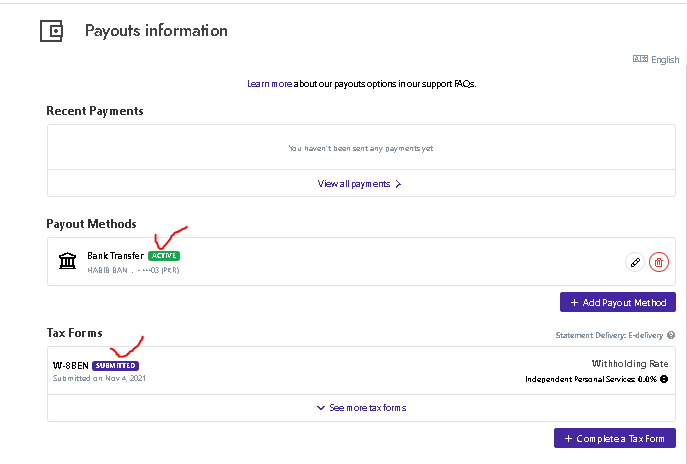Delete payout method with red trash icon

(658, 262)
